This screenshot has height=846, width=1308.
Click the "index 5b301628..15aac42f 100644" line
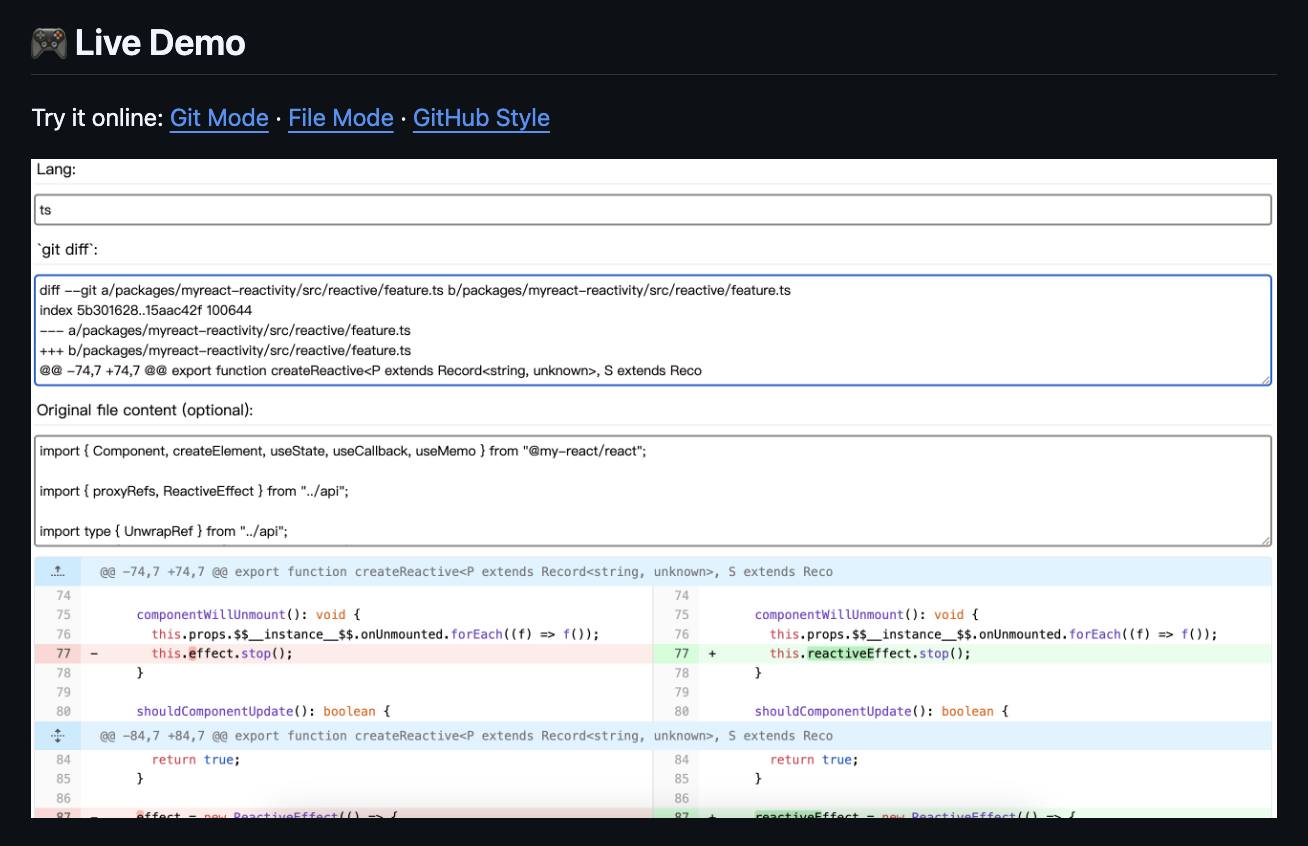tap(146, 310)
